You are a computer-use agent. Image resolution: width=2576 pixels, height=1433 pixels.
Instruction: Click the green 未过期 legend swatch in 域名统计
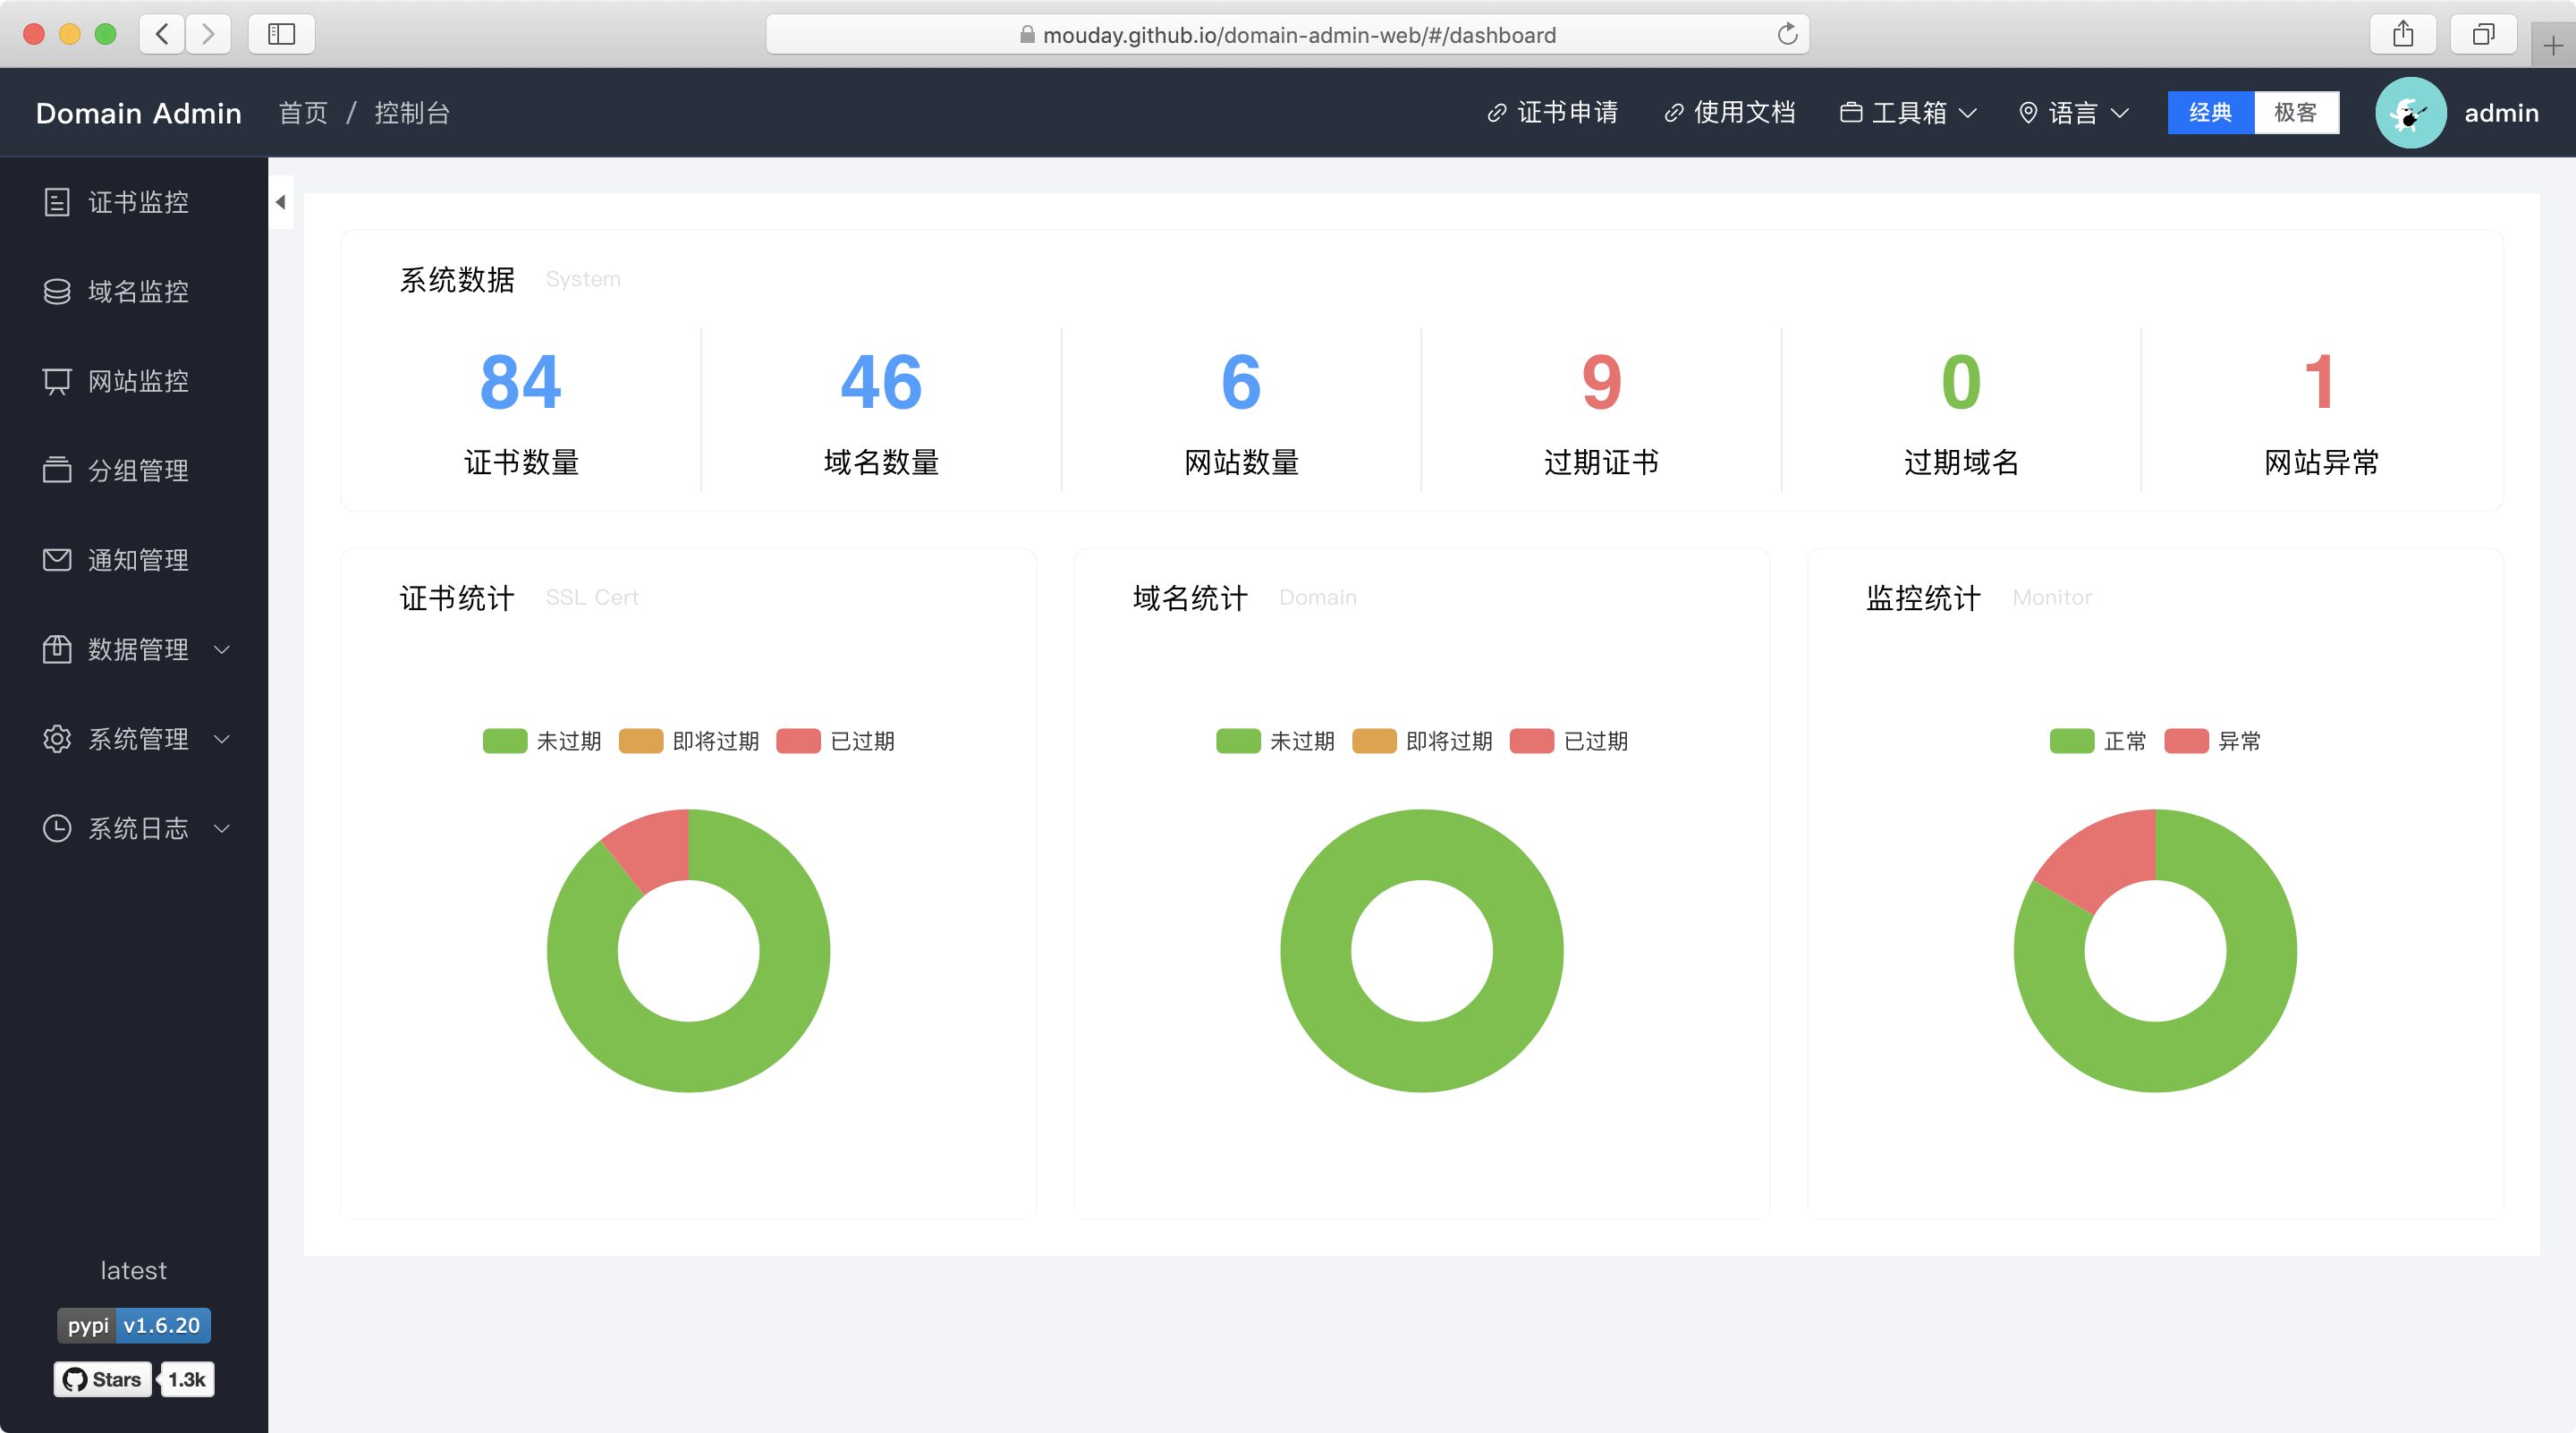click(1237, 741)
